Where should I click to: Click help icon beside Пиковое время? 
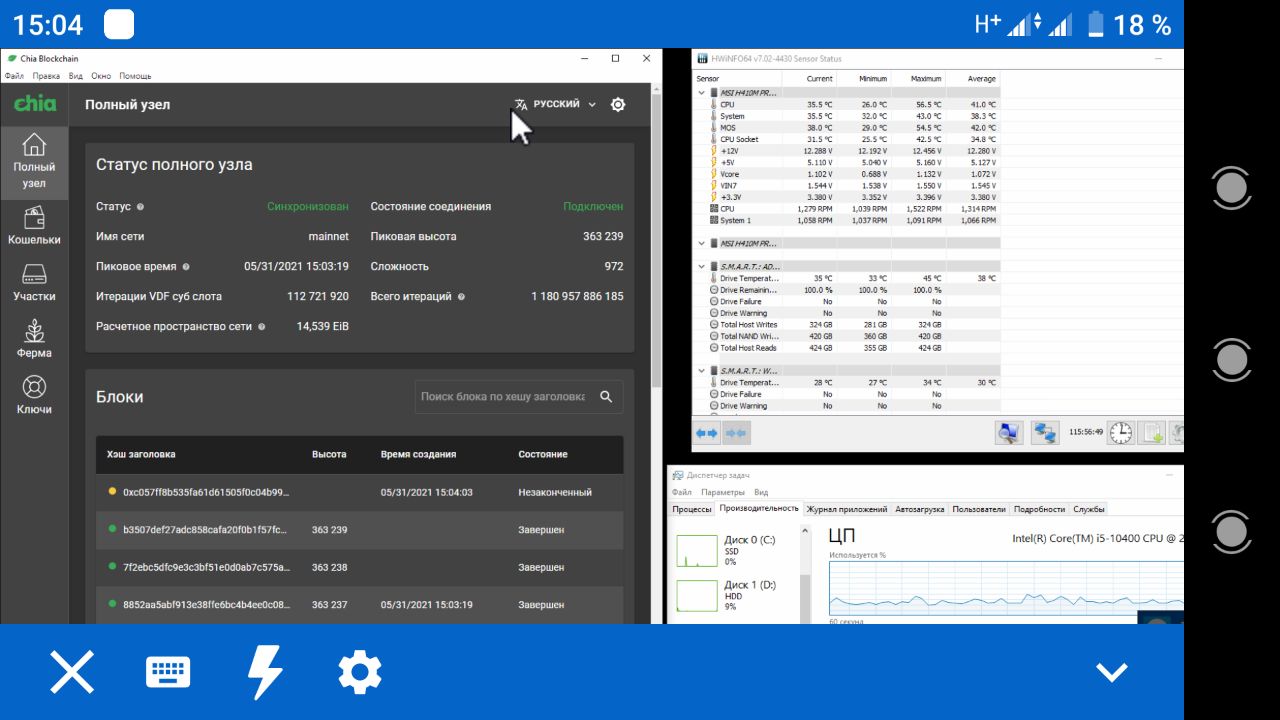(x=186, y=267)
